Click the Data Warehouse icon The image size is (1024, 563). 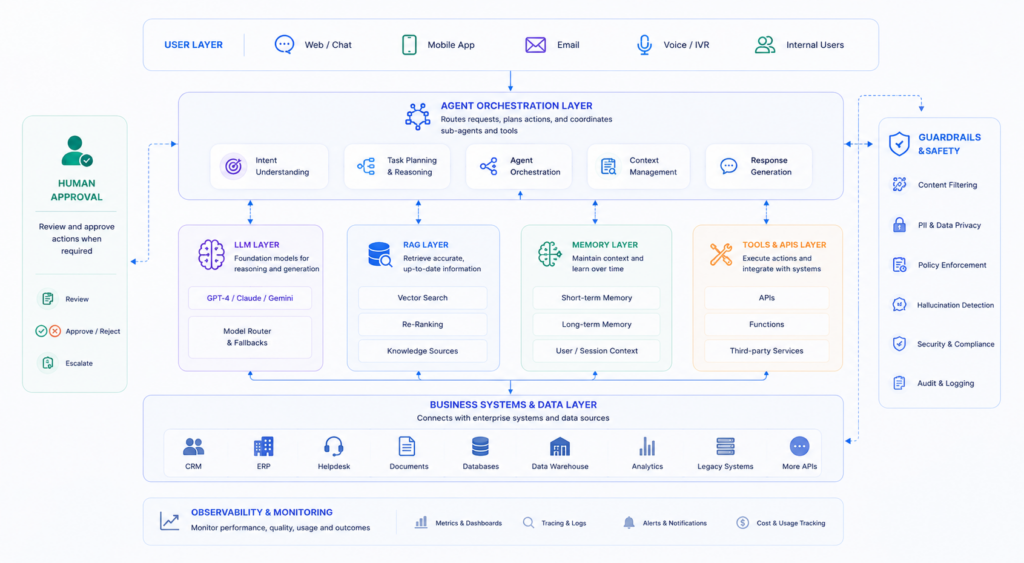[x=560, y=447]
